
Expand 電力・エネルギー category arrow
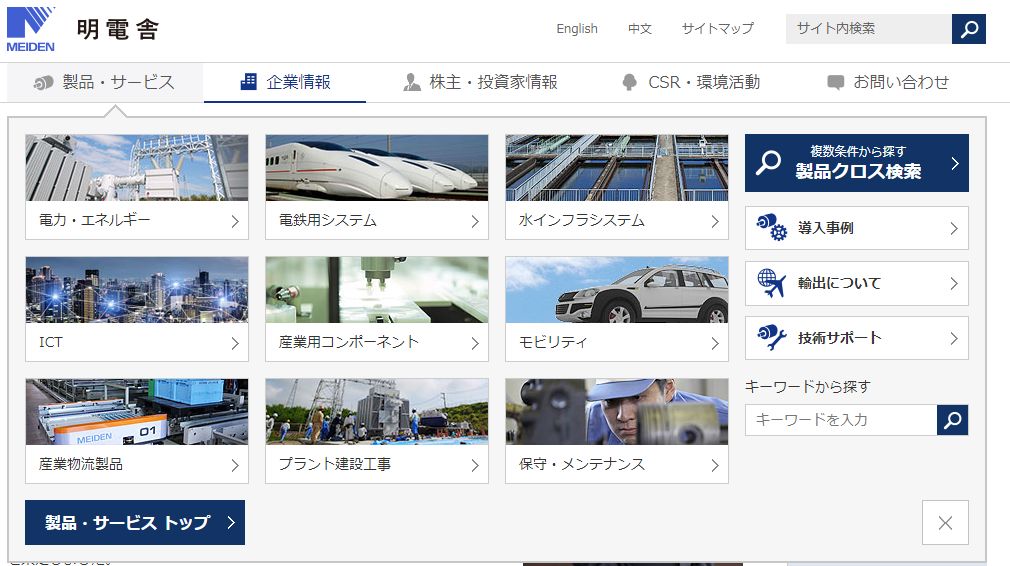coord(235,221)
